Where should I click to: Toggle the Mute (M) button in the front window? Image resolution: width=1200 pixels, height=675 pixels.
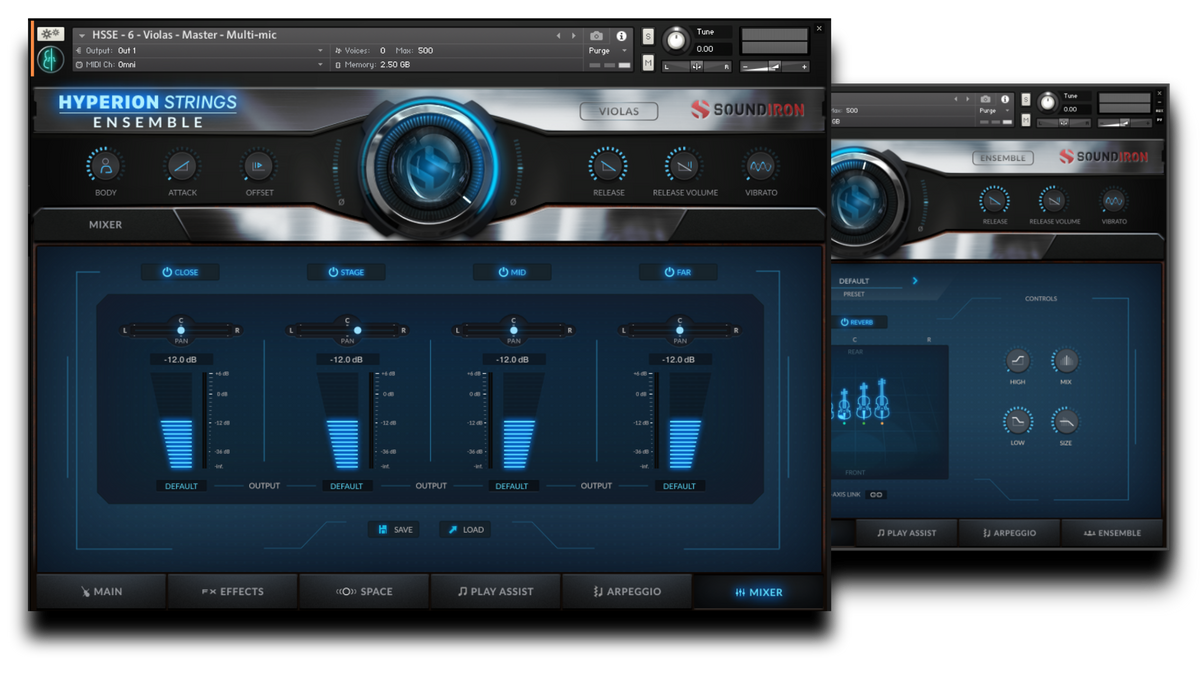pos(648,63)
